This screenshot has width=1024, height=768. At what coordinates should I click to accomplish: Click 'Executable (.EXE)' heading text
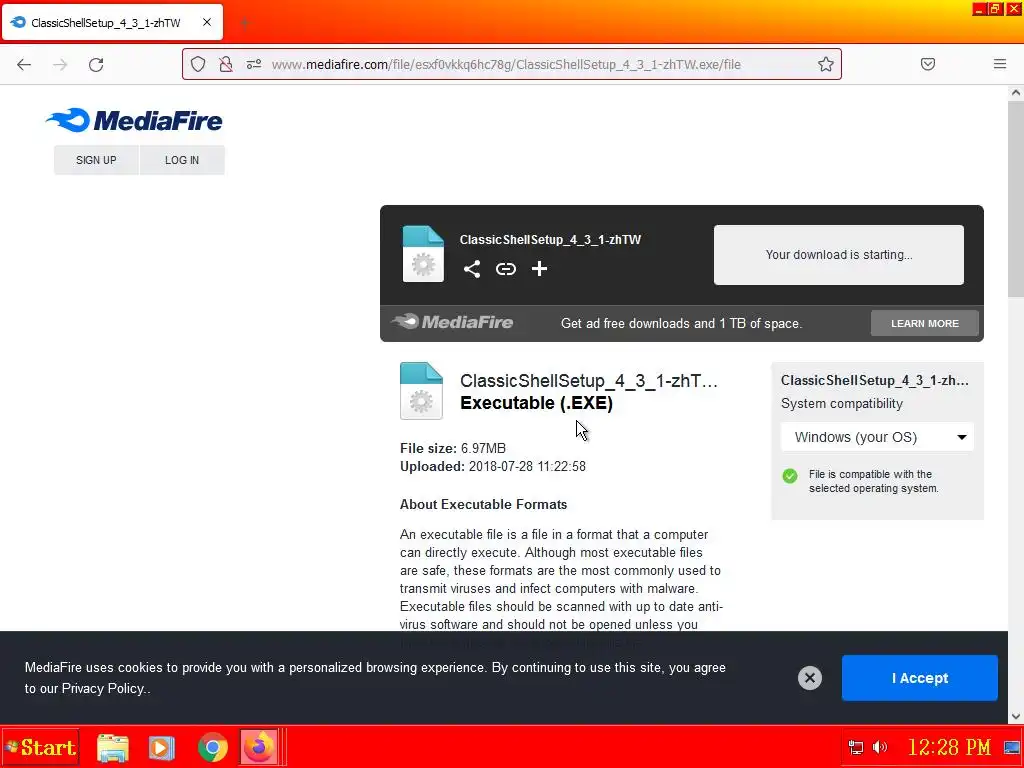click(x=536, y=403)
